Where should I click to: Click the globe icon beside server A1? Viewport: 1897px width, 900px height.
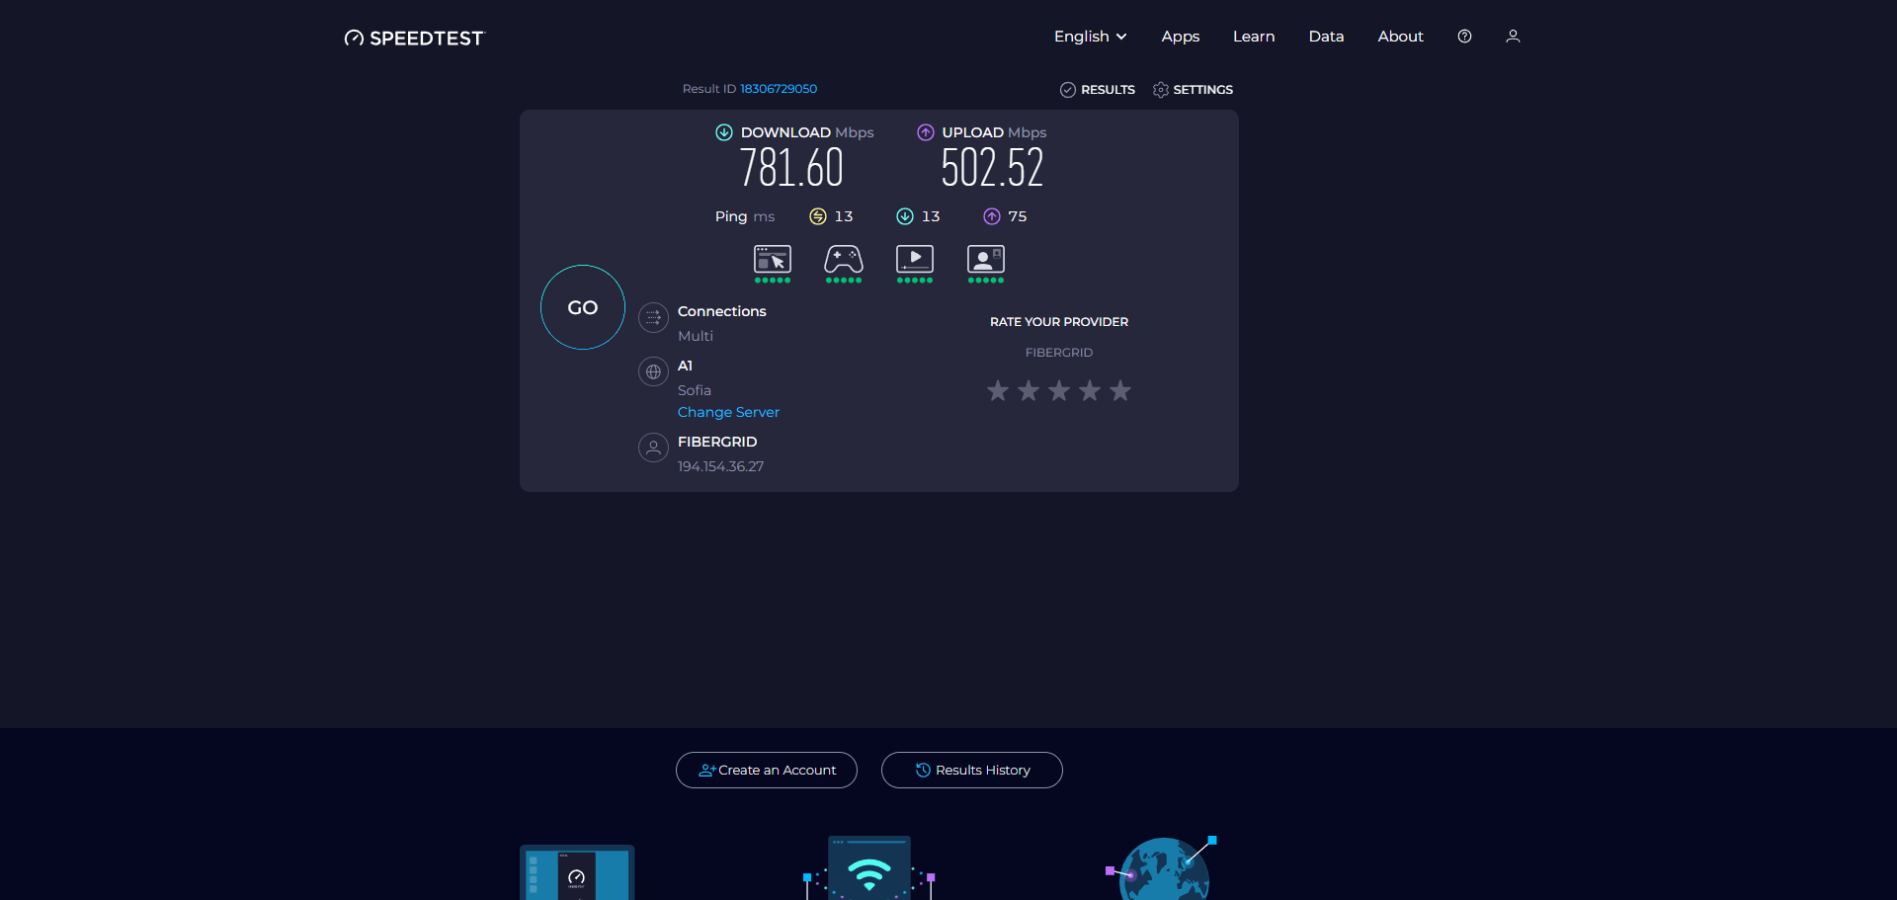click(653, 371)
